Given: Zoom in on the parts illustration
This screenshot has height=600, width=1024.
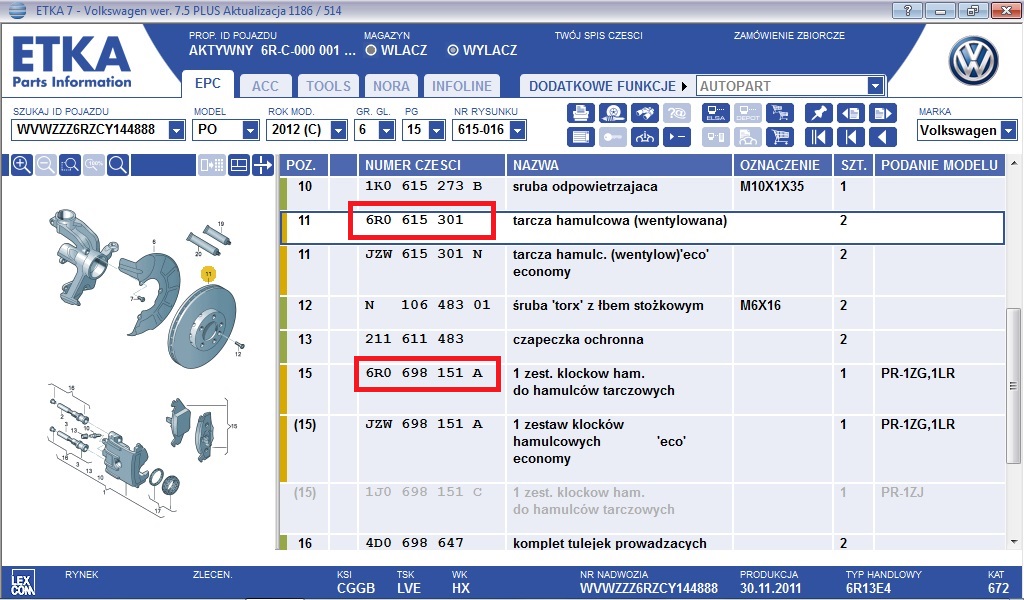Looking at the screenshot, I should [22, 165].
